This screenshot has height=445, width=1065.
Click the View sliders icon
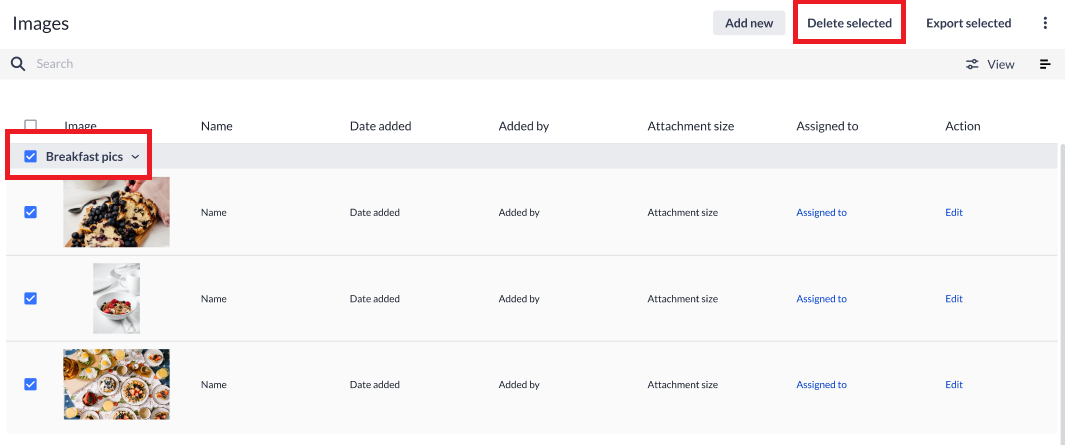pos(973,65)
